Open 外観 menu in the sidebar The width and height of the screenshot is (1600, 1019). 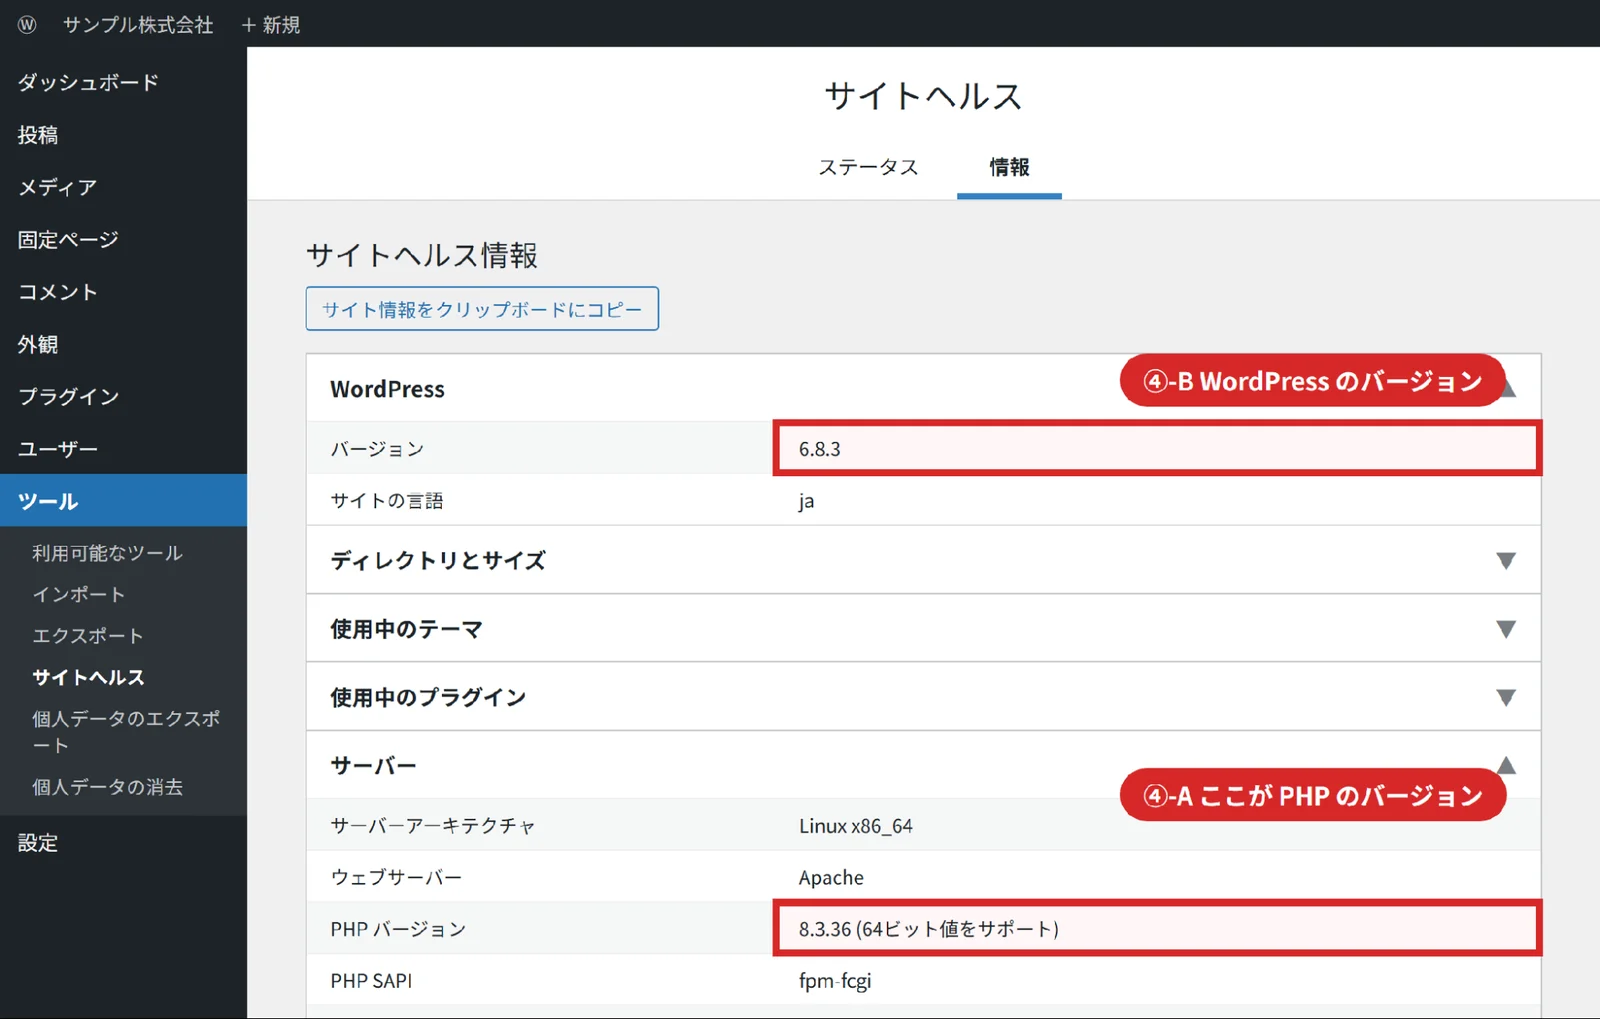[38, 344]
